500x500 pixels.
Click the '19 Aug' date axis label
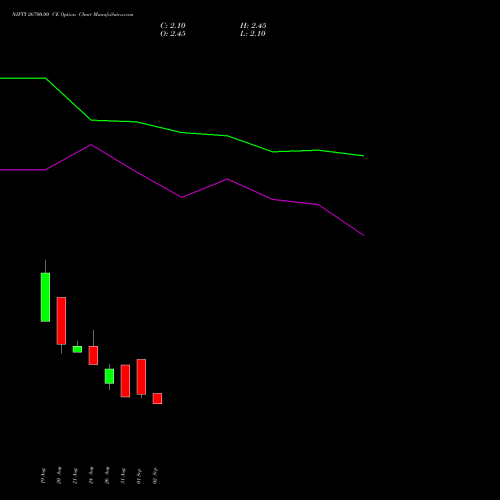click(43, 476)
